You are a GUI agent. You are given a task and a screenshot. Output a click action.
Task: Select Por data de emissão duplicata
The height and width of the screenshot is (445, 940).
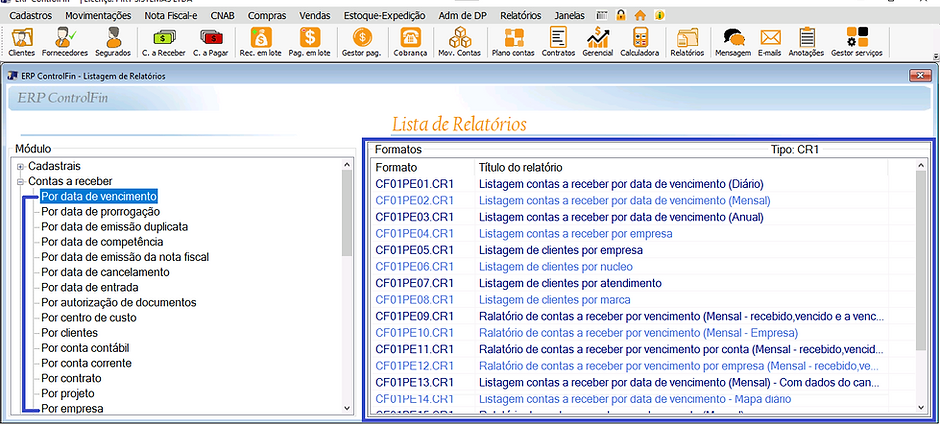point(115,227)
